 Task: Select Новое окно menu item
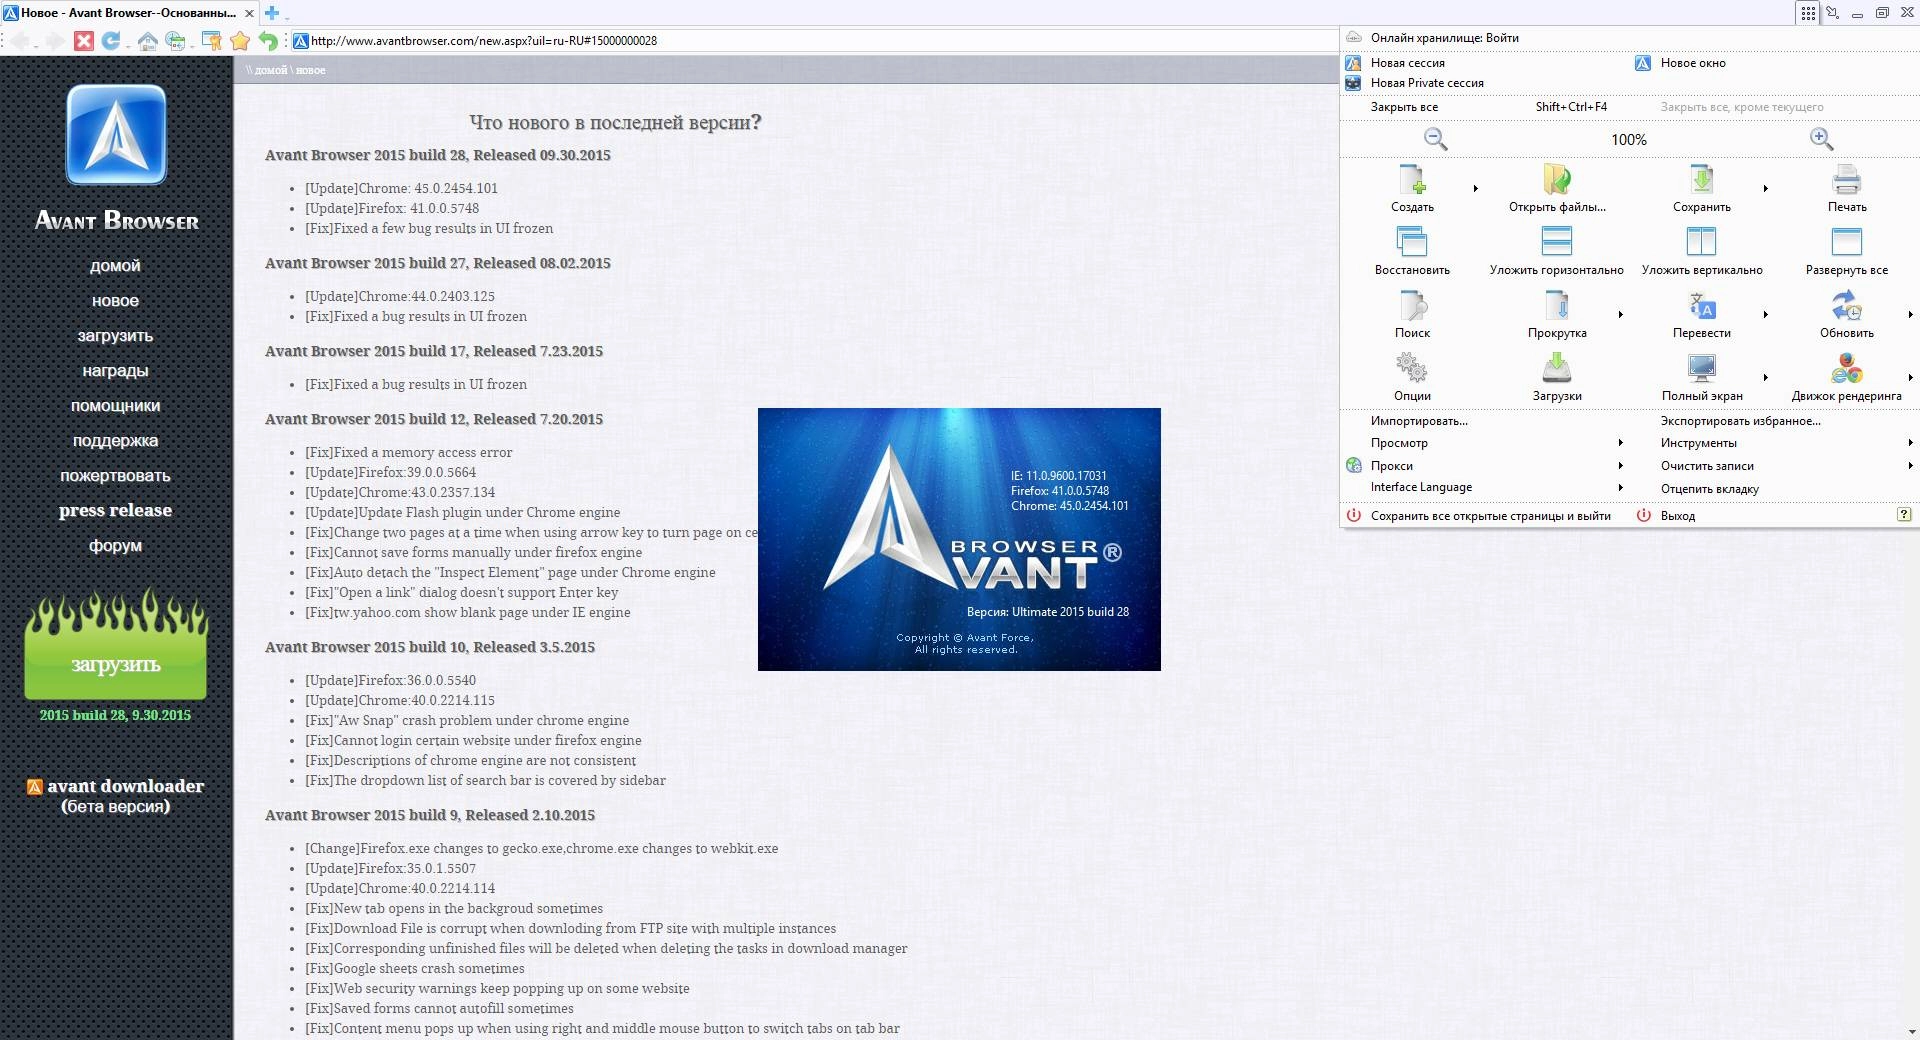coord(1693,63)
